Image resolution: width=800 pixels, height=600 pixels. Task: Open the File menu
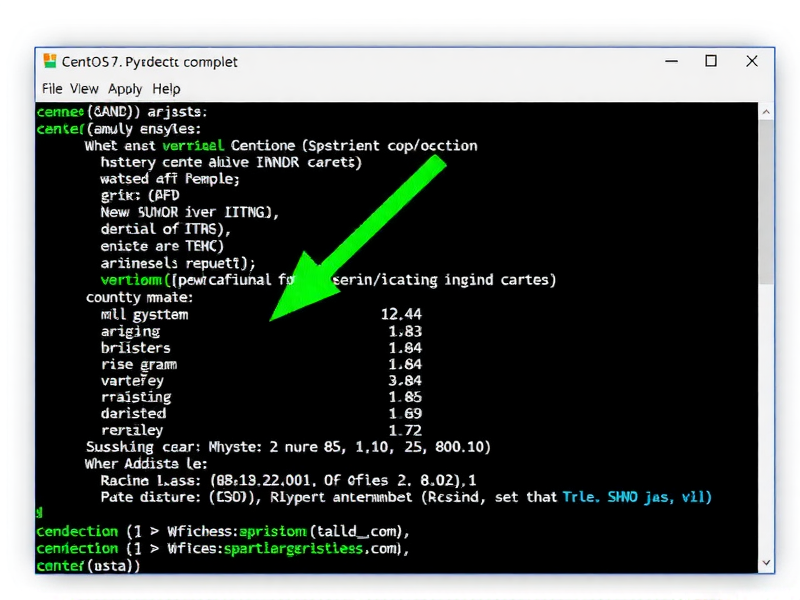(x=52, y=89)
